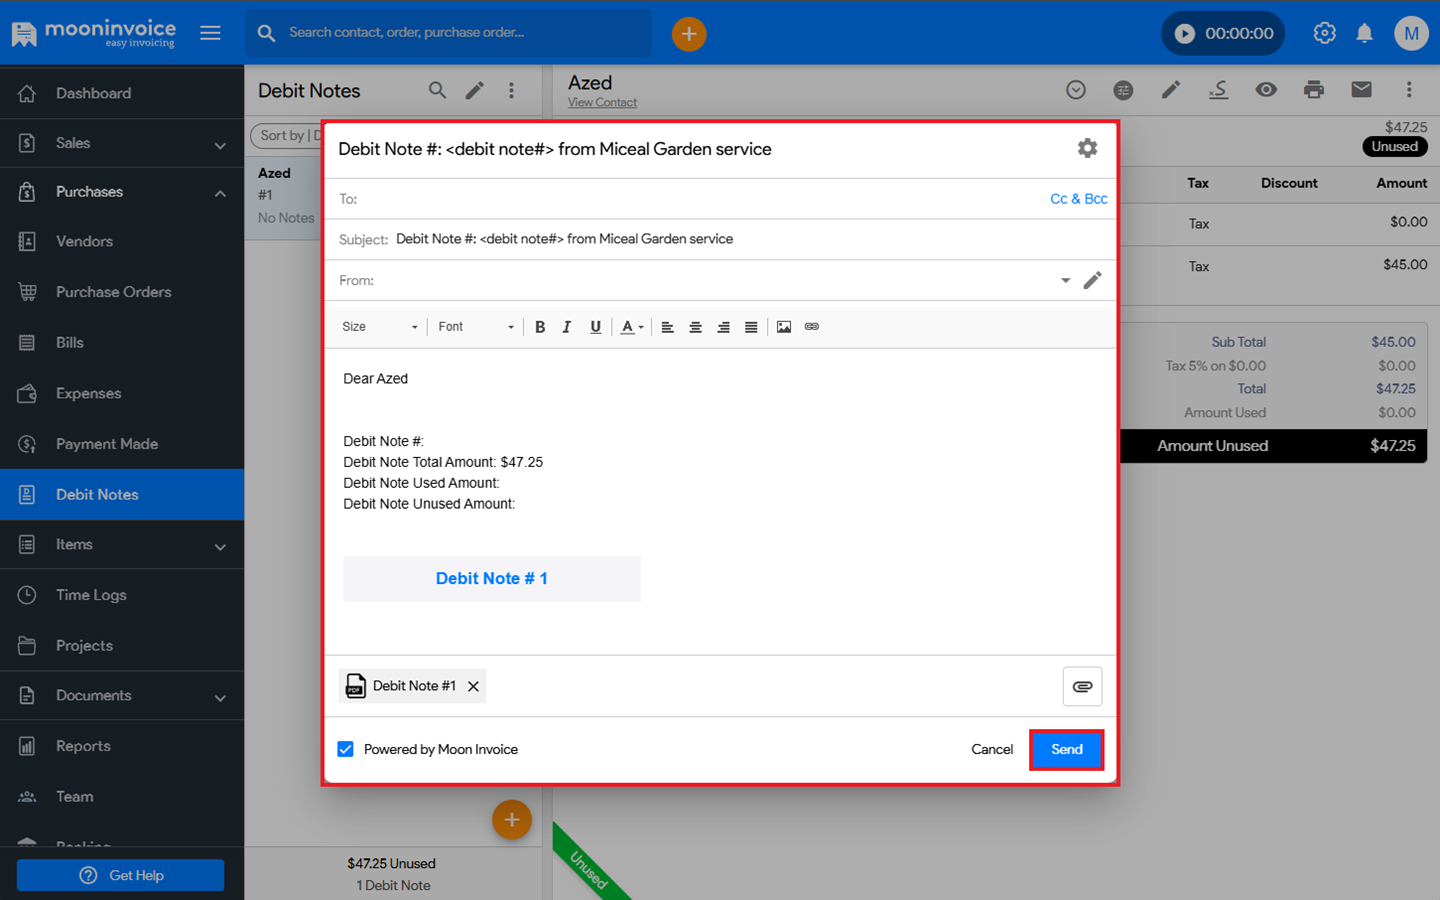The height and width of the screenshot is (900, 1440).
Task: Click the insert hyperlink icon
Action: [812, 327]
